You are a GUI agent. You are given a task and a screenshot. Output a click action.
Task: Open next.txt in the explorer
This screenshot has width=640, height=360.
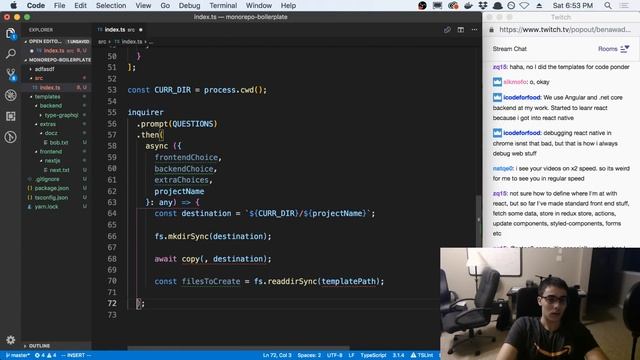coord(59,170)
